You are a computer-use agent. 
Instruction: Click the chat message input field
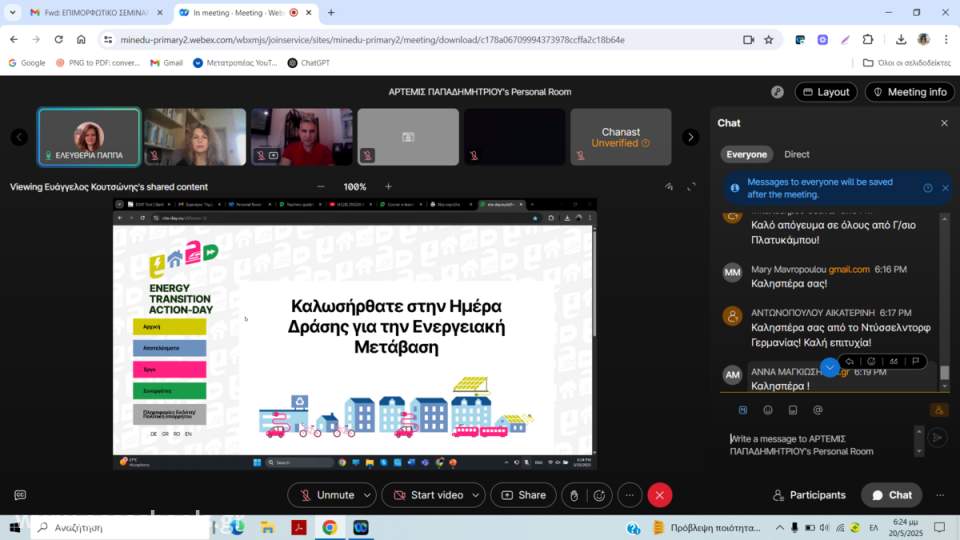815,444
